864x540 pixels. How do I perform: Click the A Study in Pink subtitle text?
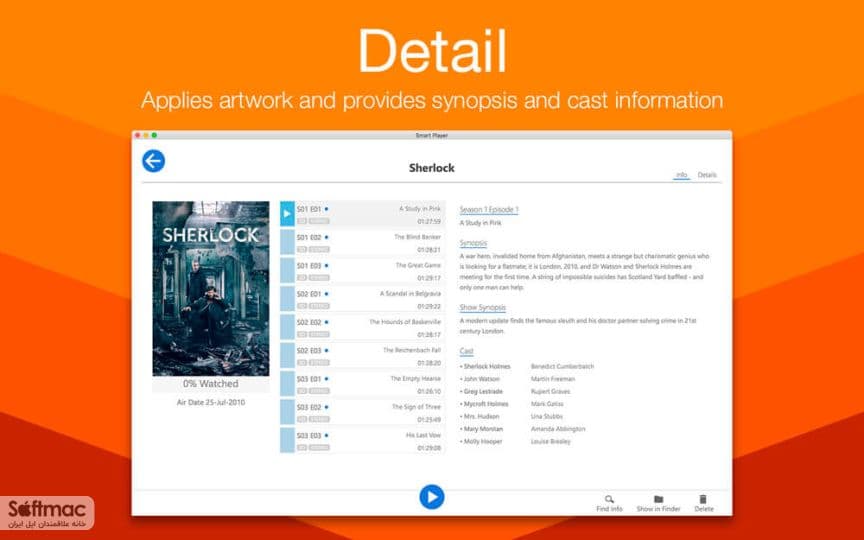(480, 223)
